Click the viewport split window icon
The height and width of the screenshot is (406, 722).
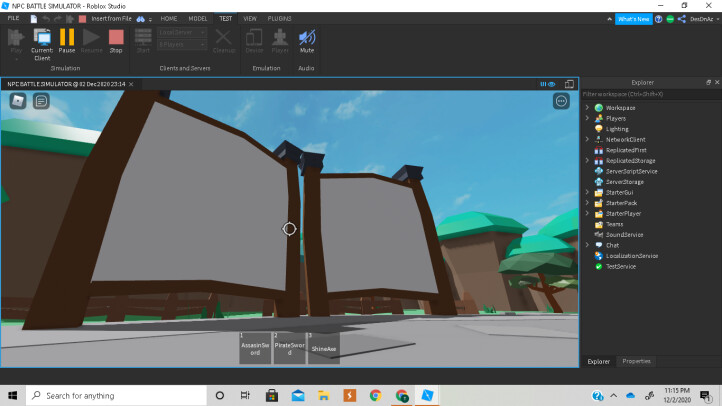(x=569, y=84)
